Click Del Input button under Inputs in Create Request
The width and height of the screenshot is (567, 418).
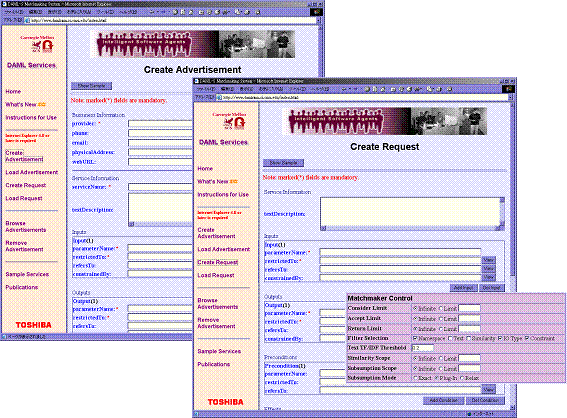pos(492,287)
